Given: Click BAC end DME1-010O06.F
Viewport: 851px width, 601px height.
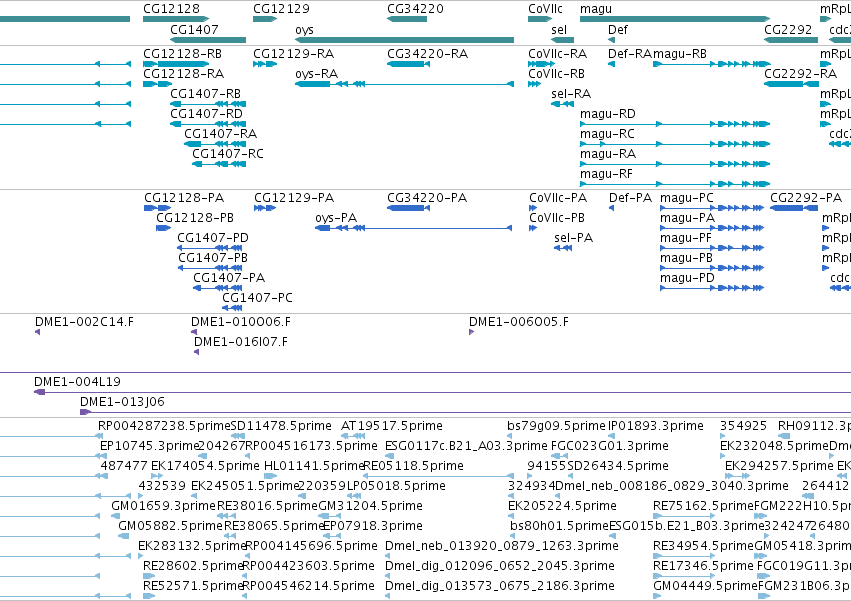Looking at the screenshot, I should point(241,322).
